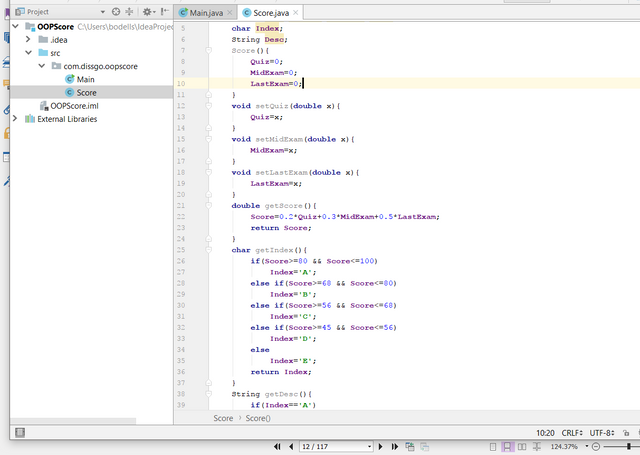Open UTF-8 encoding selector
Image resolution: width=640 pixels, height=455 pixels.
(x=602, y=433)
